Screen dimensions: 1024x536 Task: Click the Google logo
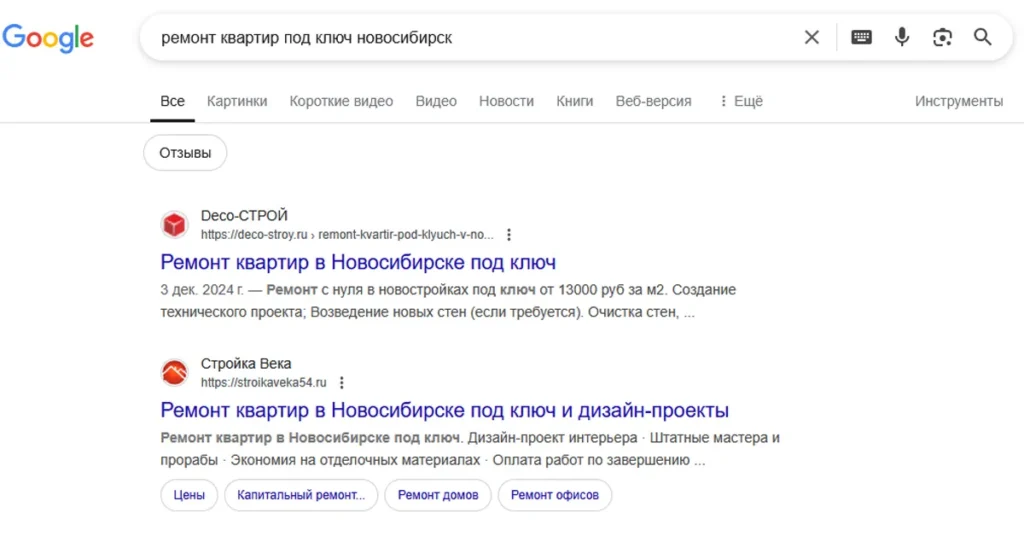[48, 38]
